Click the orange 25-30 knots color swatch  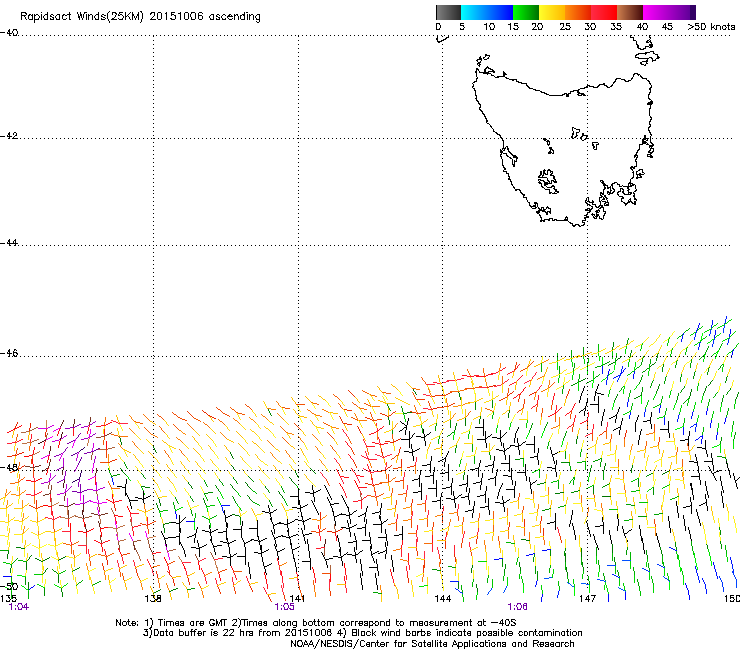[x=578, y=12]
